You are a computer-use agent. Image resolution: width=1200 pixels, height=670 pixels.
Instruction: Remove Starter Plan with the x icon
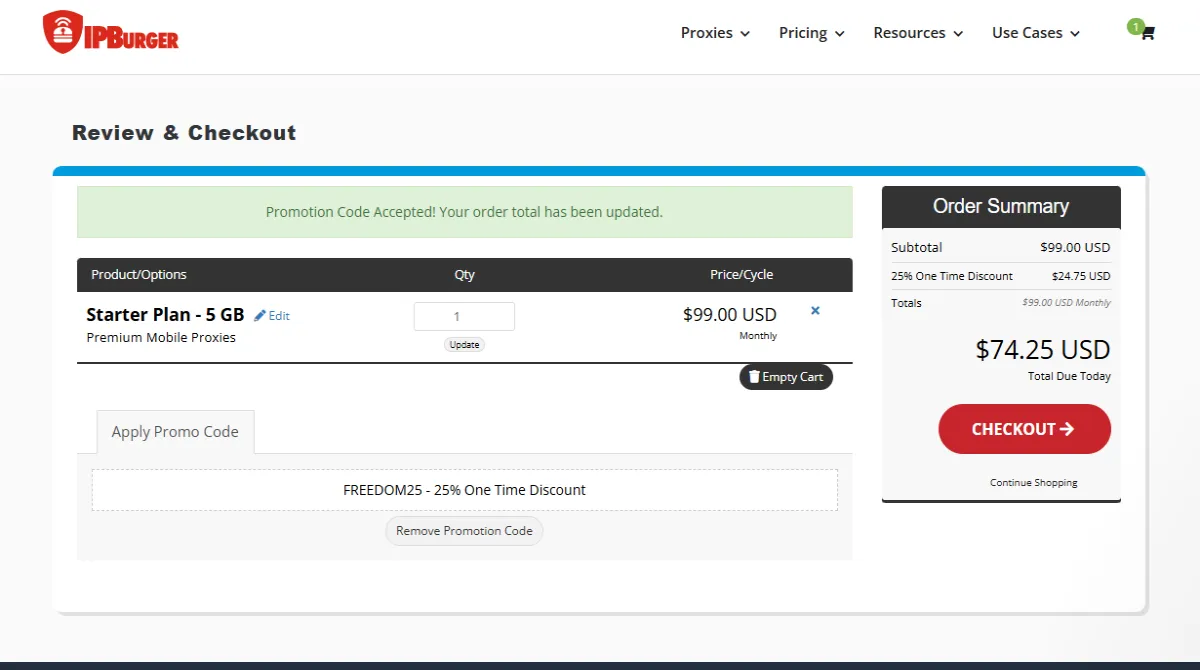pyautogui.click(x=815, y=311)
